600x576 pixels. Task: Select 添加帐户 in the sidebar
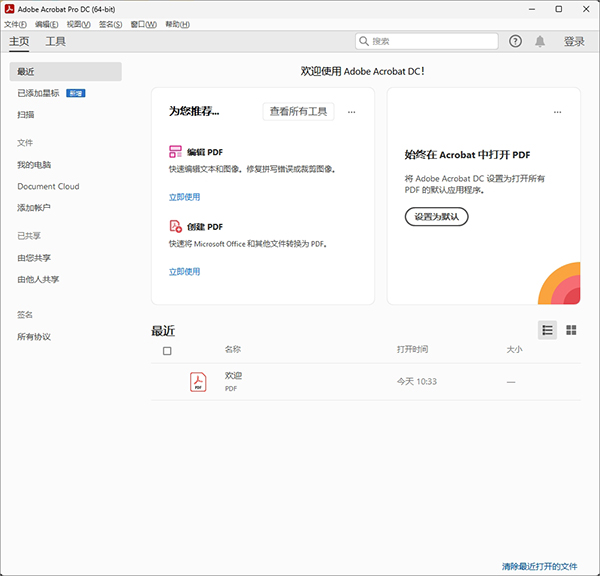(x=34, y=207)
